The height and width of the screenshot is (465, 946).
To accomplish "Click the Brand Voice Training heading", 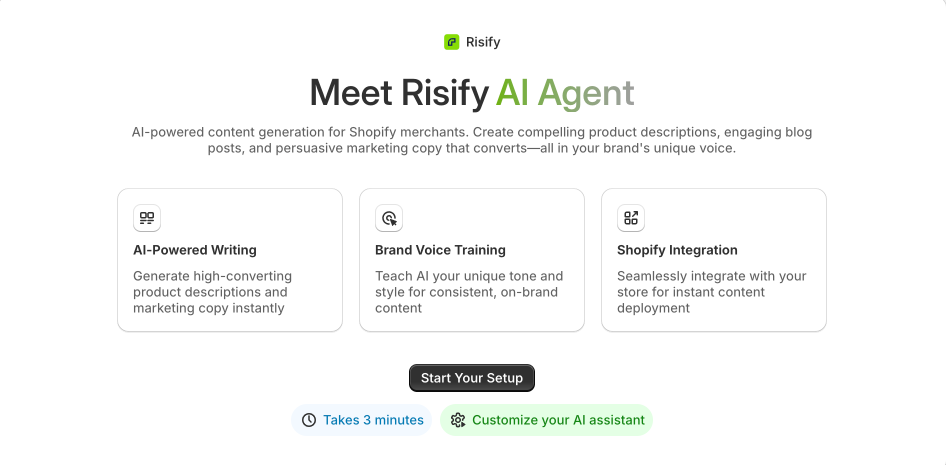I will pyautogui.click(x=440, y=250).
